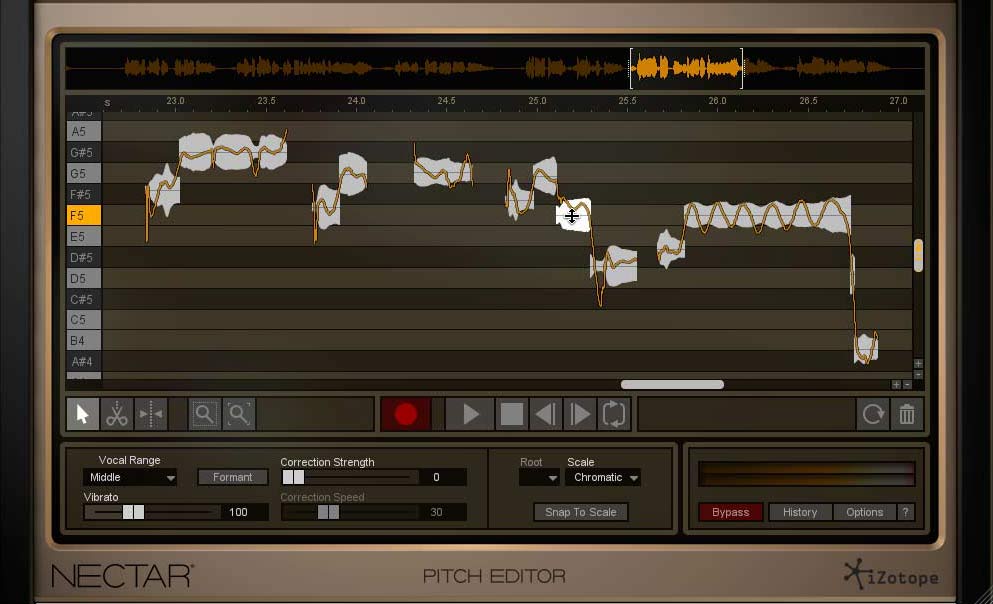Click the G5 piano key
993x604 pixels.
84,173
